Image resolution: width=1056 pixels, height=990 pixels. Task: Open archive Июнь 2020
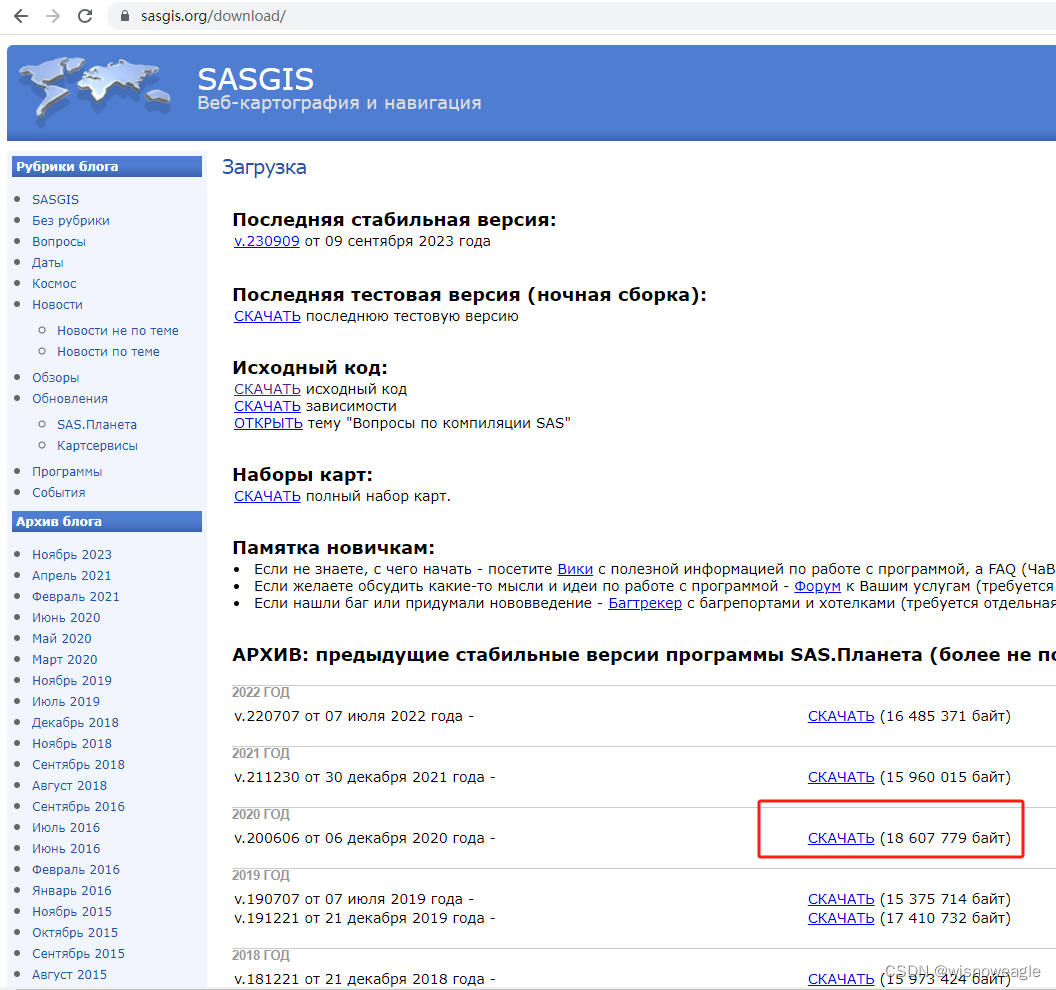[66, 618]
